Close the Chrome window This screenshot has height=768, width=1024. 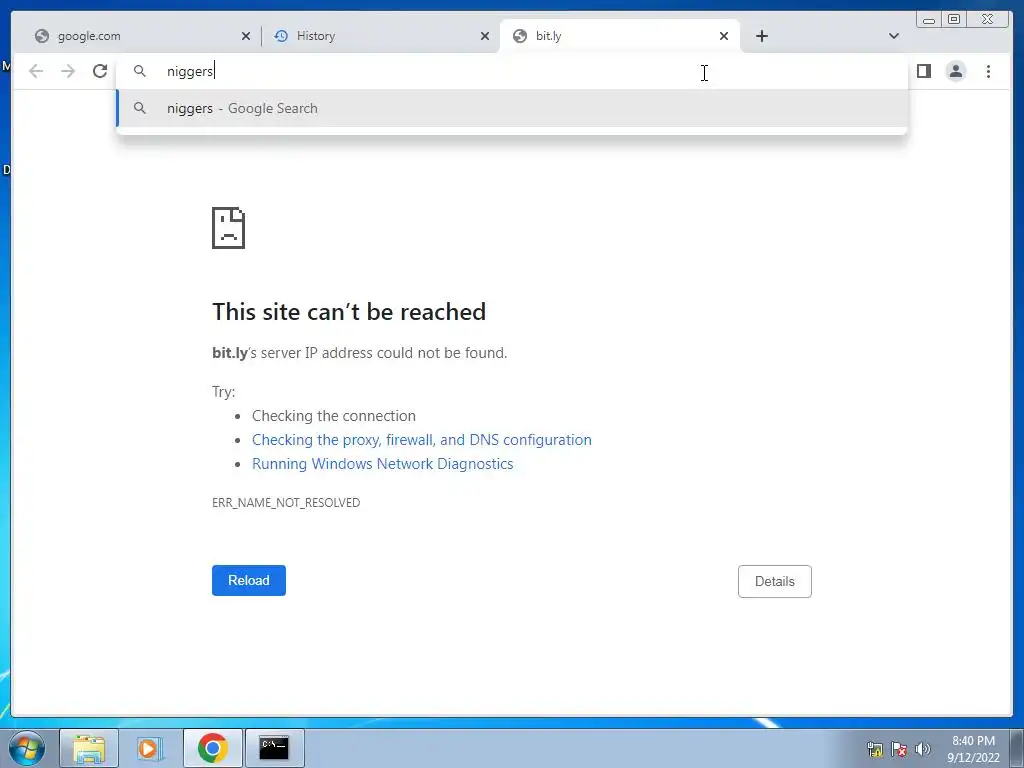[x=988, y=20]
